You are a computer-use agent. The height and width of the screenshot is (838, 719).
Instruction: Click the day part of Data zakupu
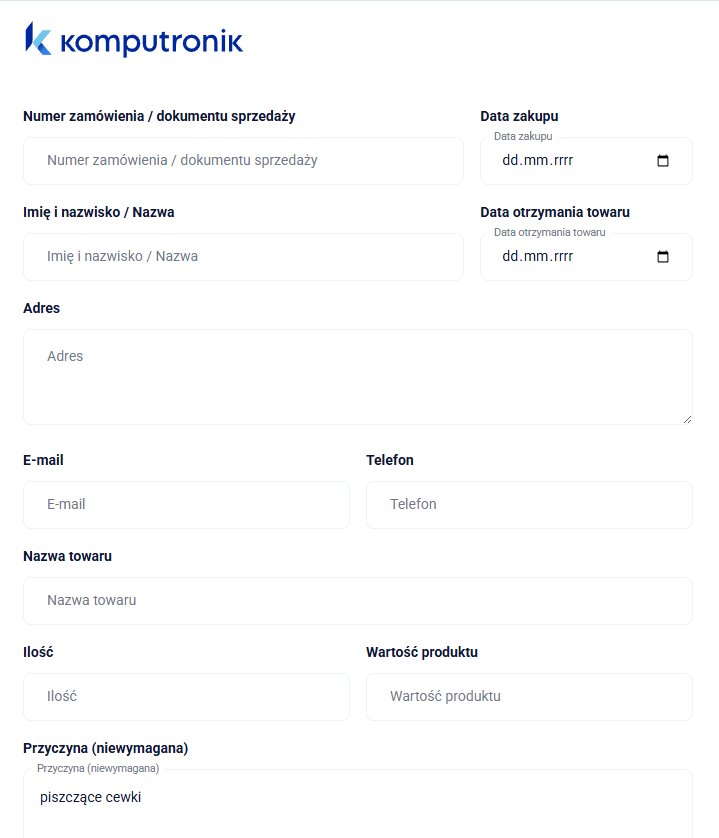(x=510, y=161)
